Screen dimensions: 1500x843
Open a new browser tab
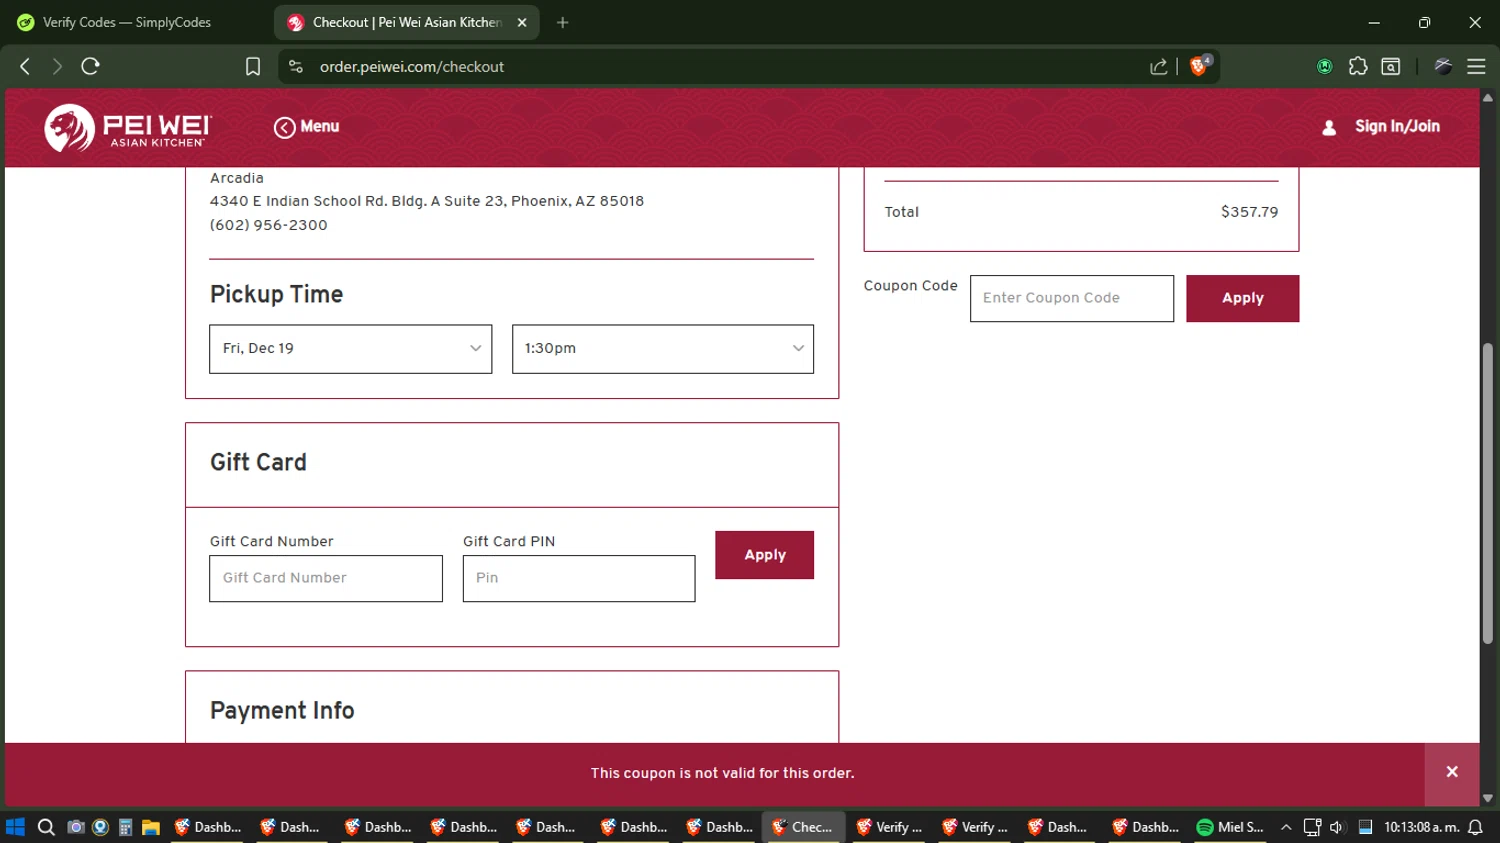pos(563,22)
